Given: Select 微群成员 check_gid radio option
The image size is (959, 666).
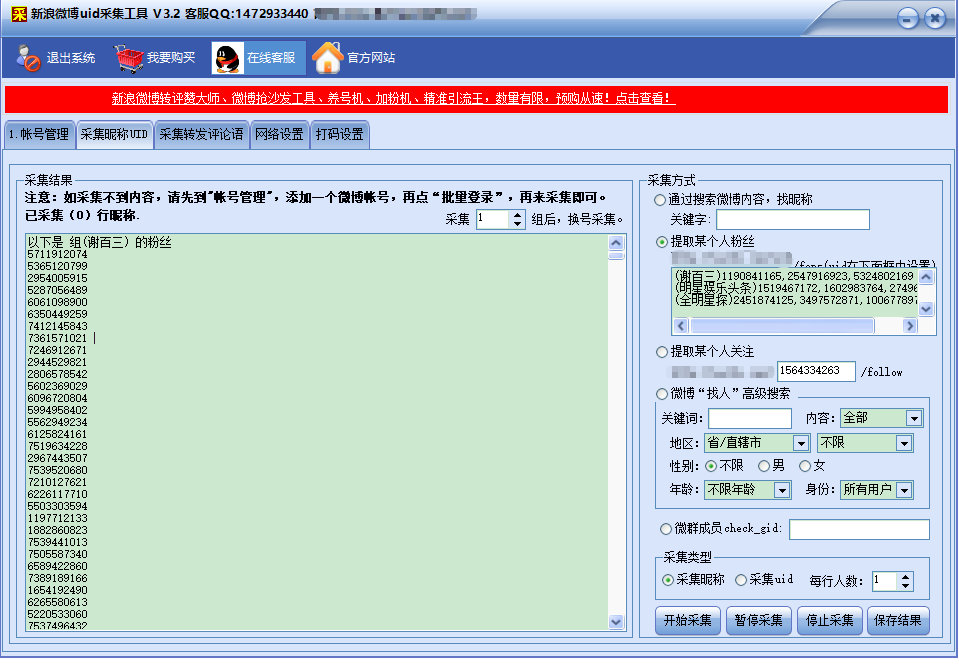Looking at the screenshot, I should tap(665, 528).
